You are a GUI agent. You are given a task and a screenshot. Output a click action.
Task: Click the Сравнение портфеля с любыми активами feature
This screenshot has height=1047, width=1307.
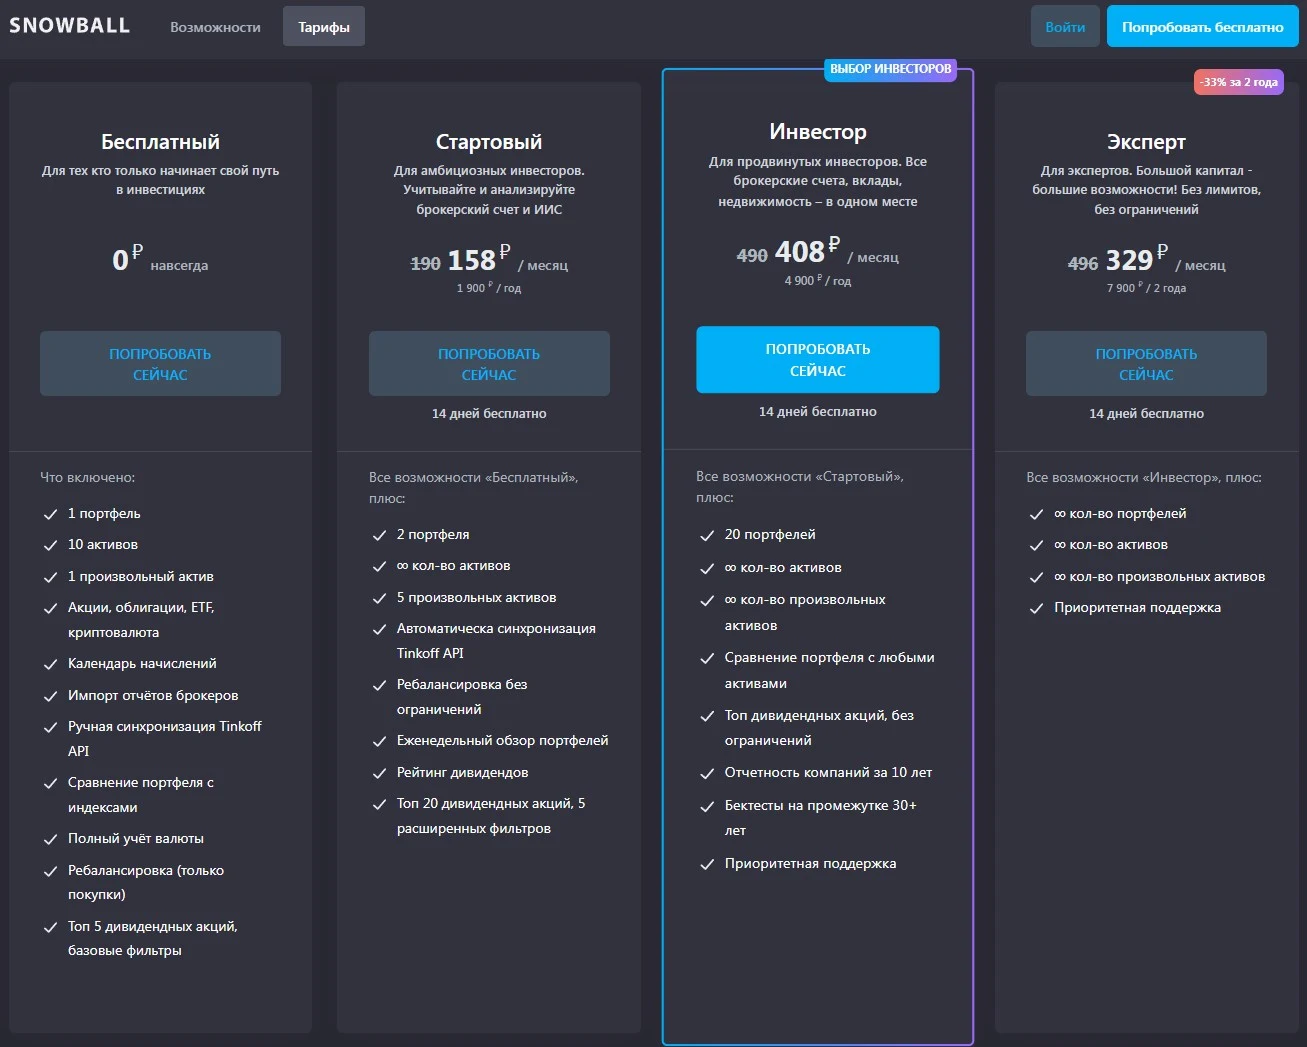(x=829, y=670)
